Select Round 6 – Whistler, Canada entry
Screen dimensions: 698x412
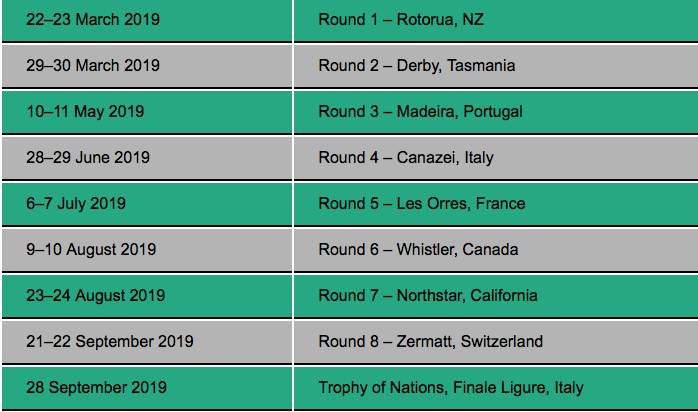pyautogui.click(x=418, y=250)
